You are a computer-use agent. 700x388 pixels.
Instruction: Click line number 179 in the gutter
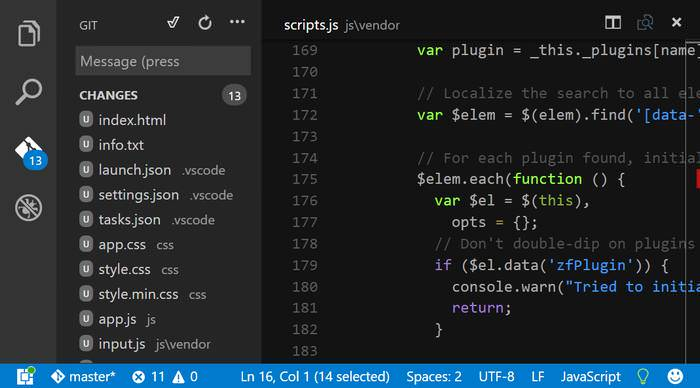[305, 265]
